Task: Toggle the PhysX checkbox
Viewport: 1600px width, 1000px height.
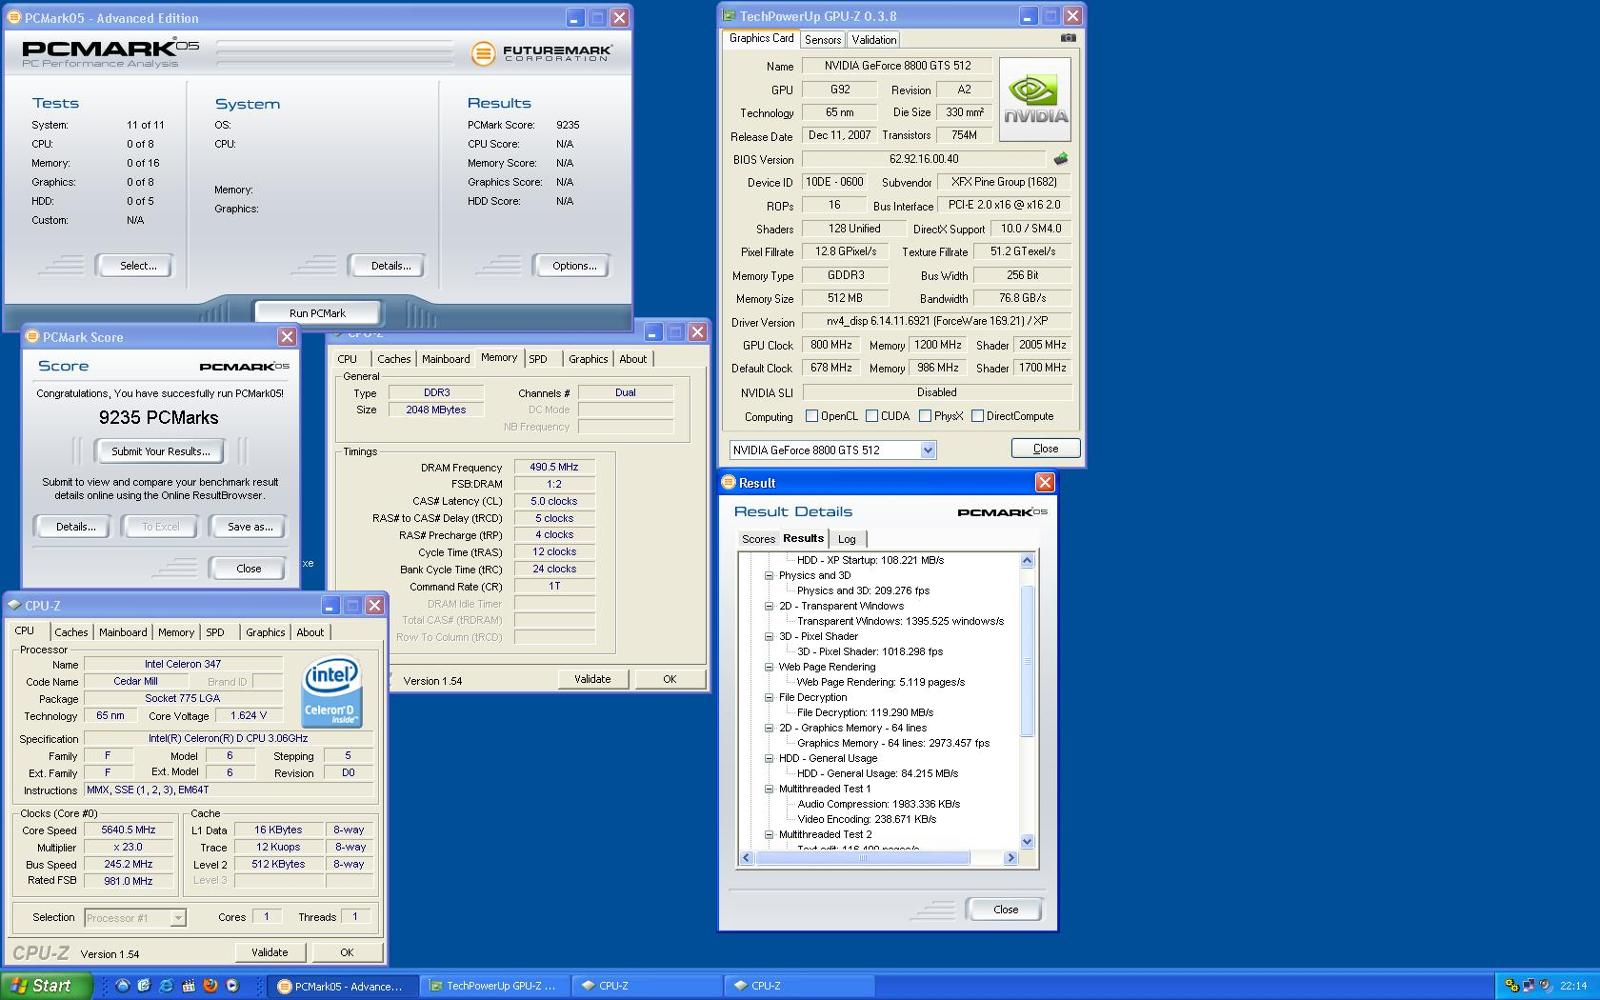Action: coord(925,416)
